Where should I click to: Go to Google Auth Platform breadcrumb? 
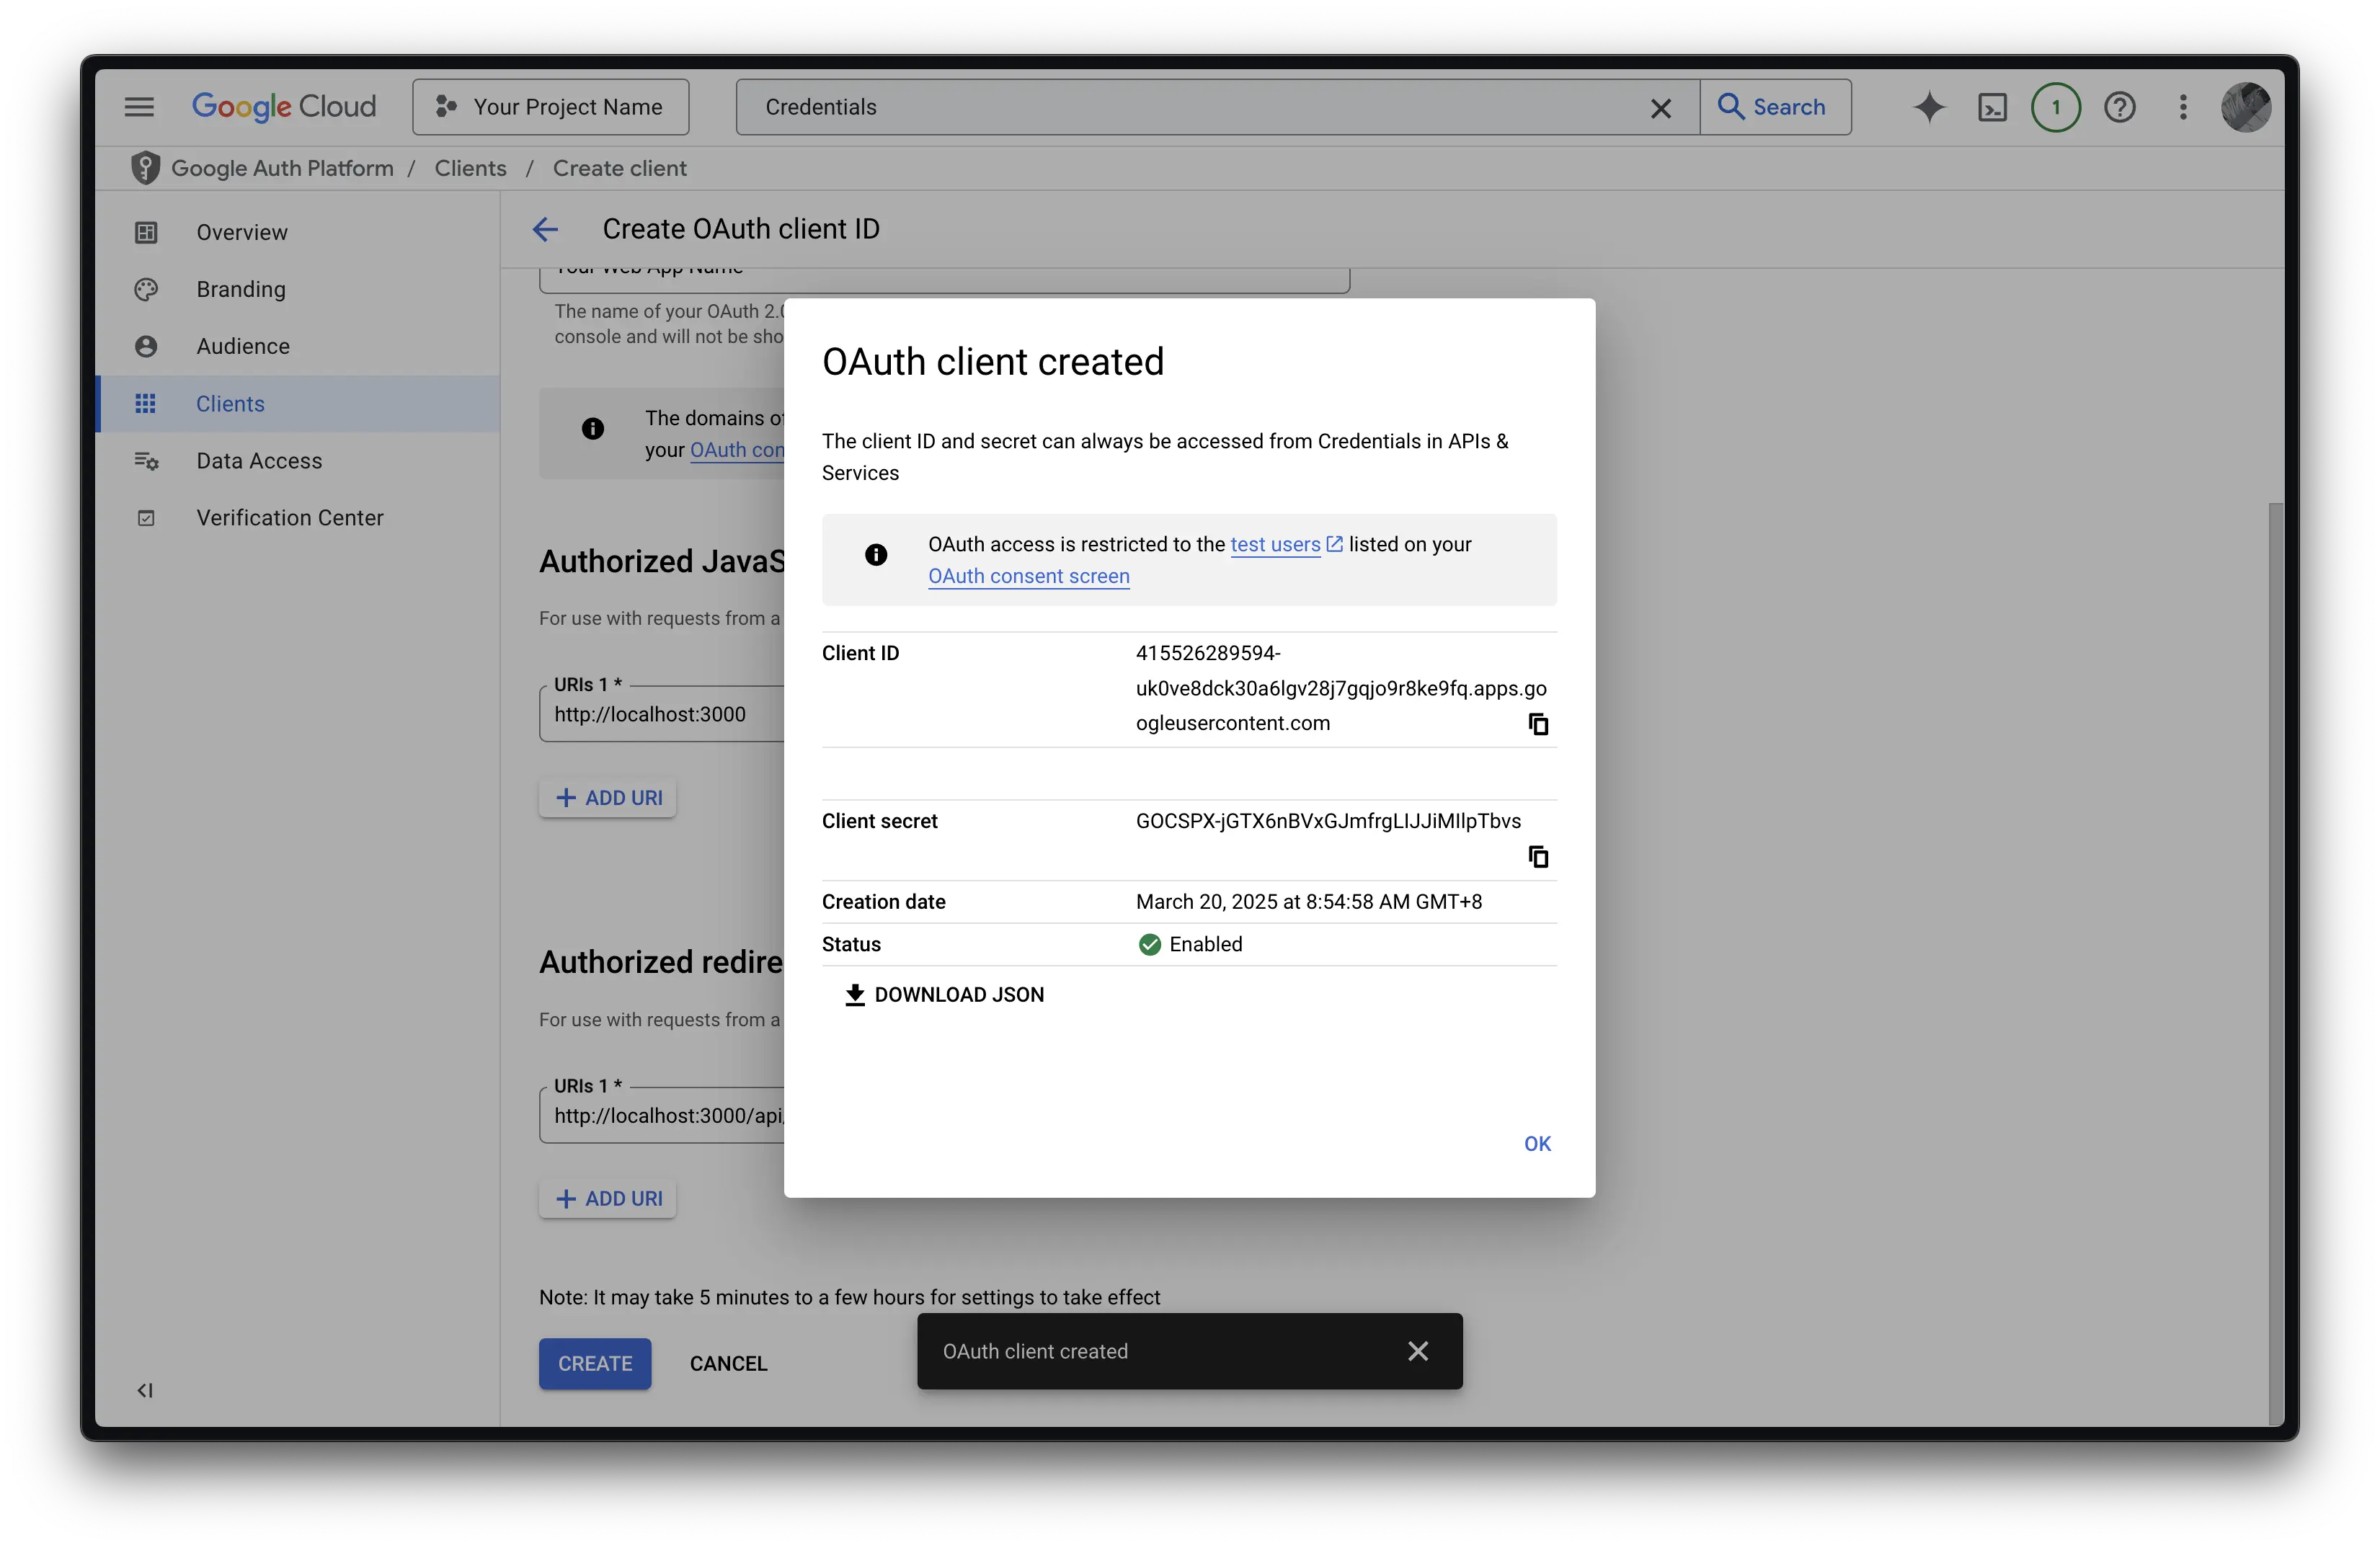pyautogui.click(x=282, y=168)
